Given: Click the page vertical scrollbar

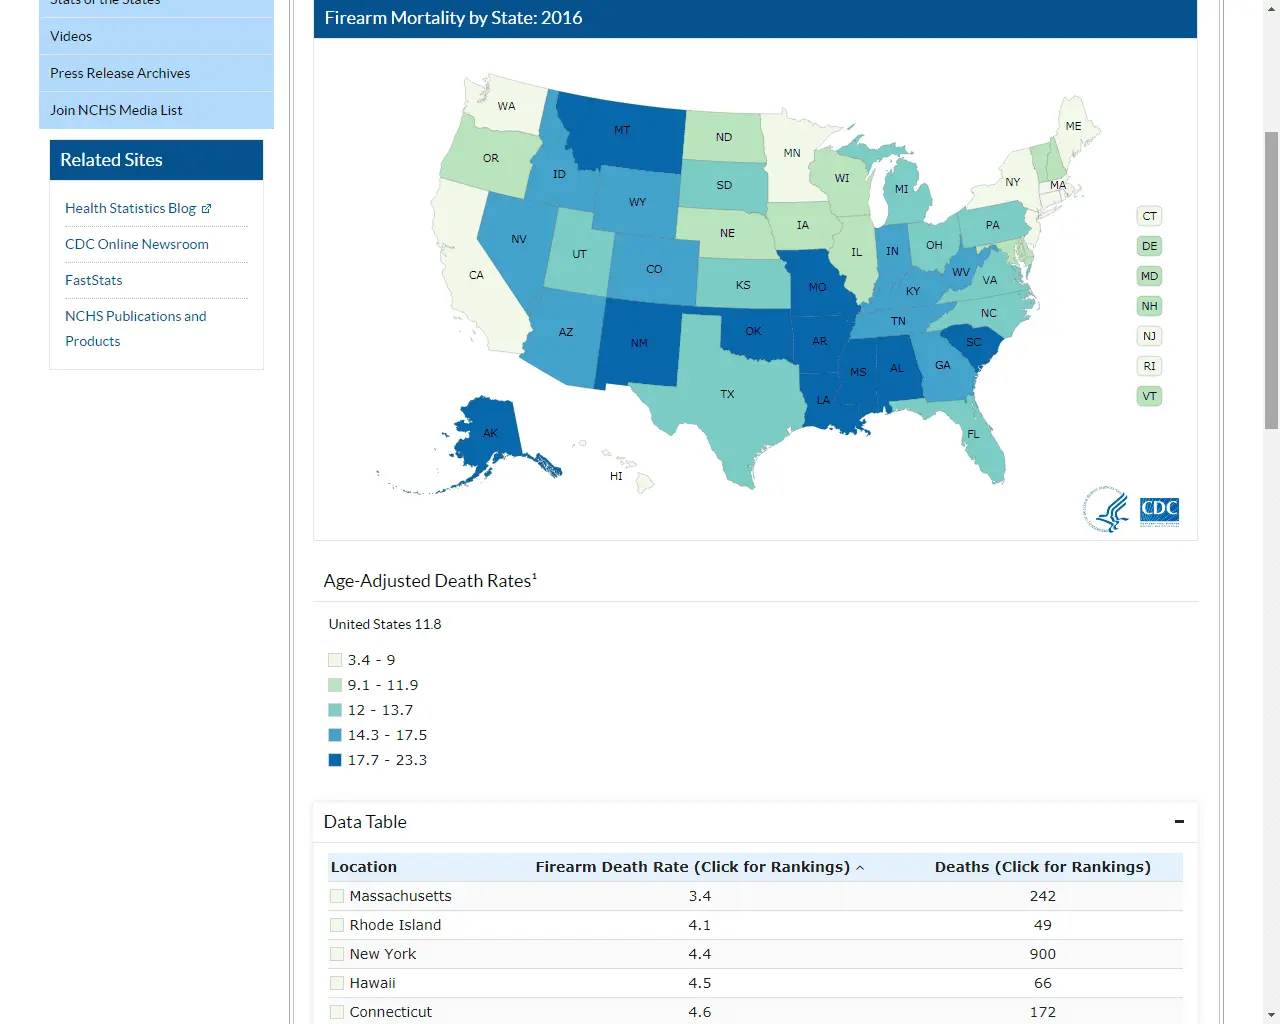Looking at the screenshot, I should point(1271,280).
